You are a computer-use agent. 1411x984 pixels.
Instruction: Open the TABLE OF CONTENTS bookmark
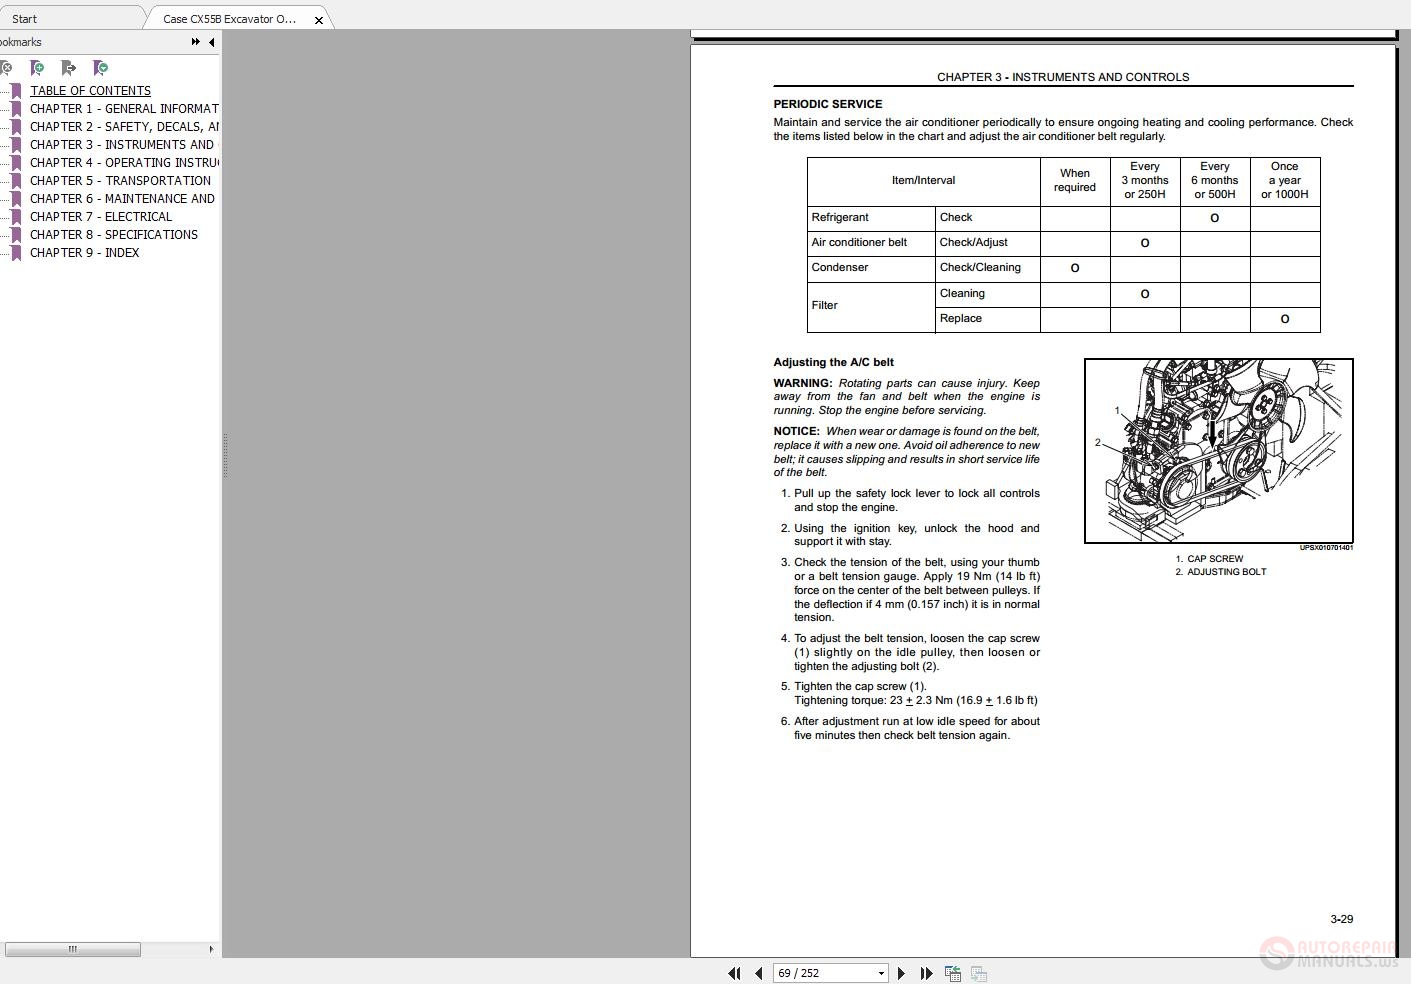[90, 91]
